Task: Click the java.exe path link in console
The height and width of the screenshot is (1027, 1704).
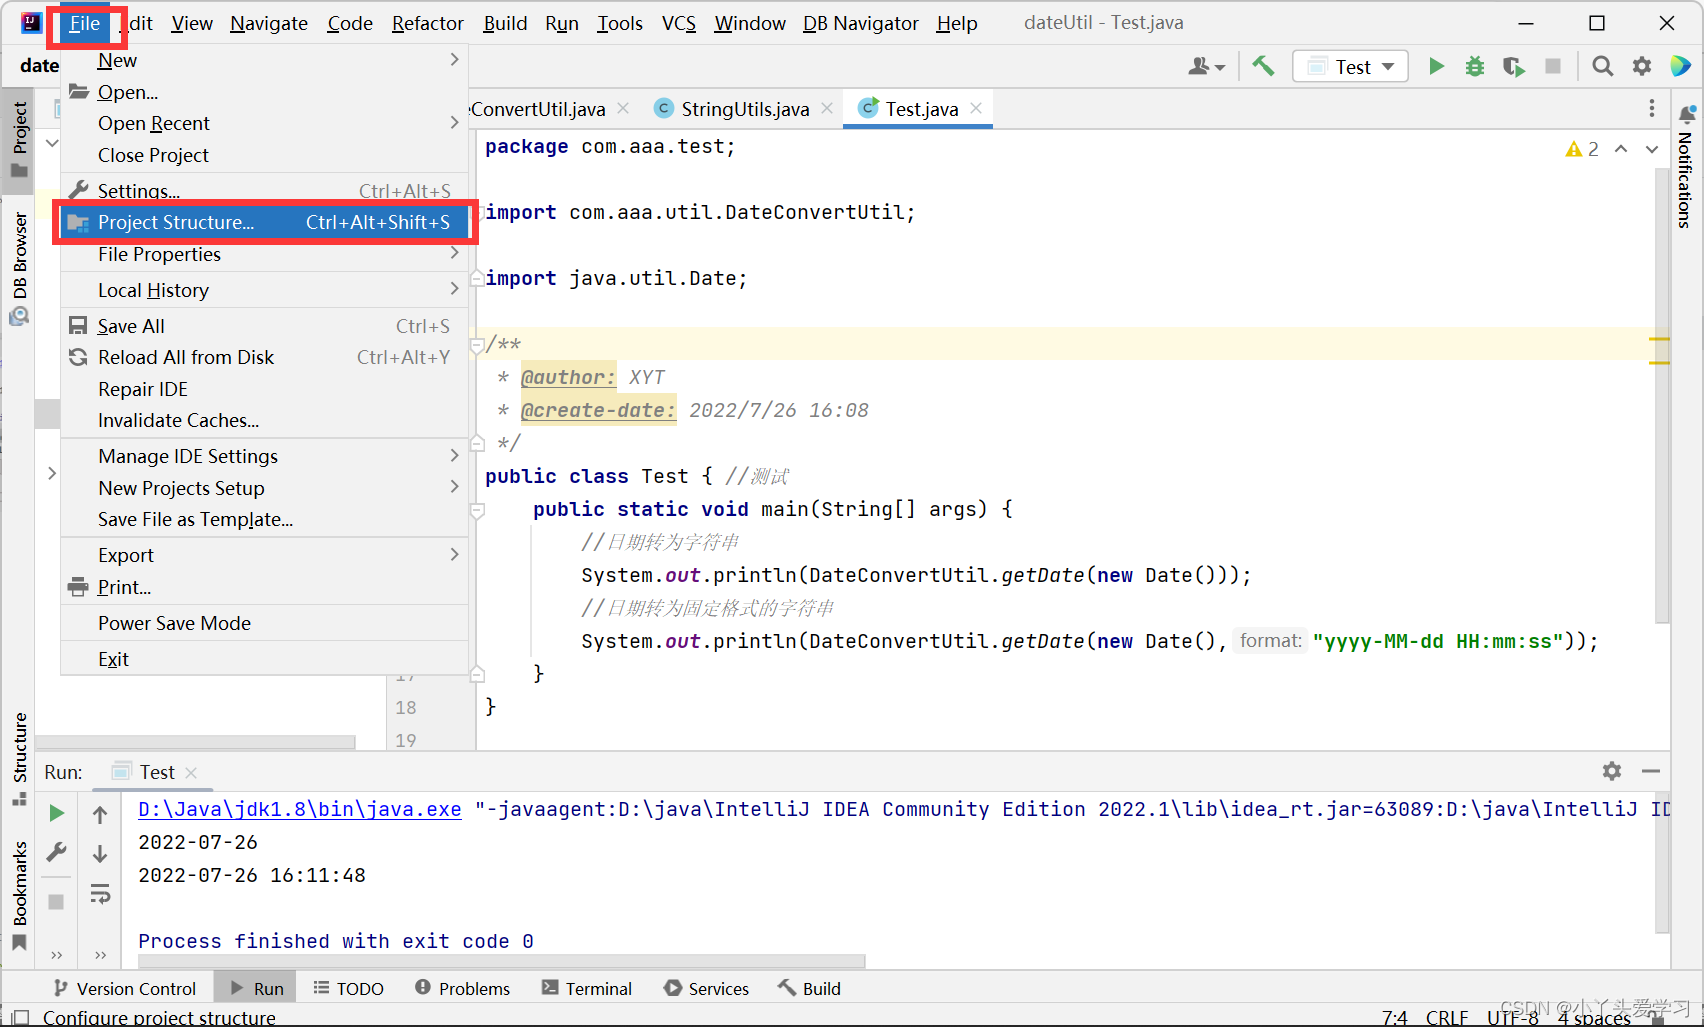Action: point(299,809)
